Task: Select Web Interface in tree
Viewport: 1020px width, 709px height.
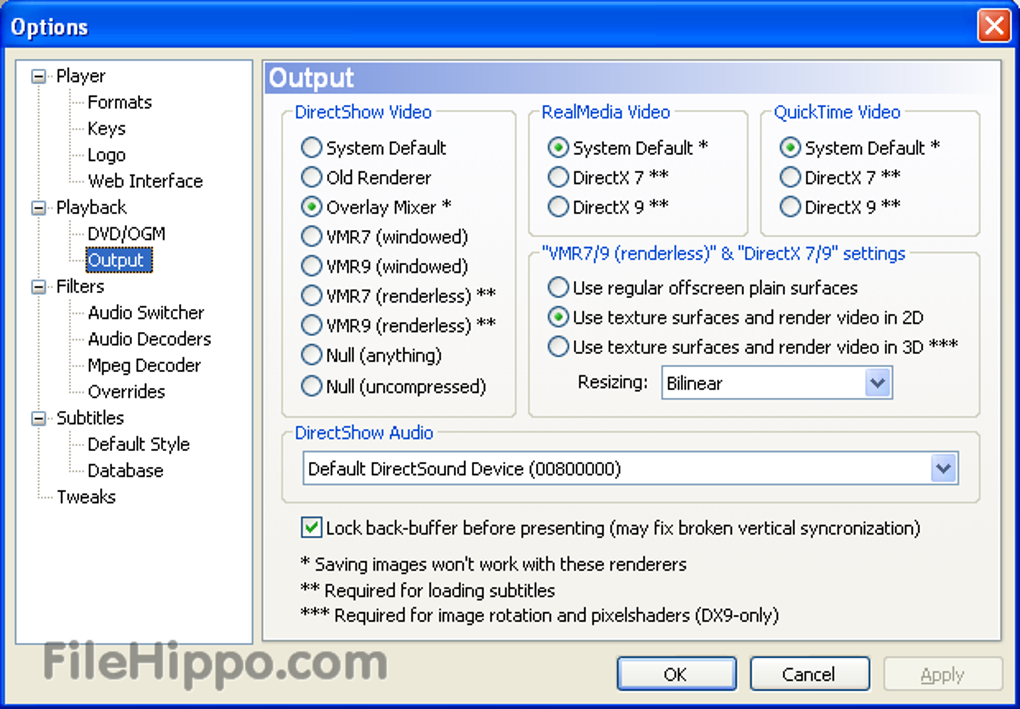Action: click(145, 181)
